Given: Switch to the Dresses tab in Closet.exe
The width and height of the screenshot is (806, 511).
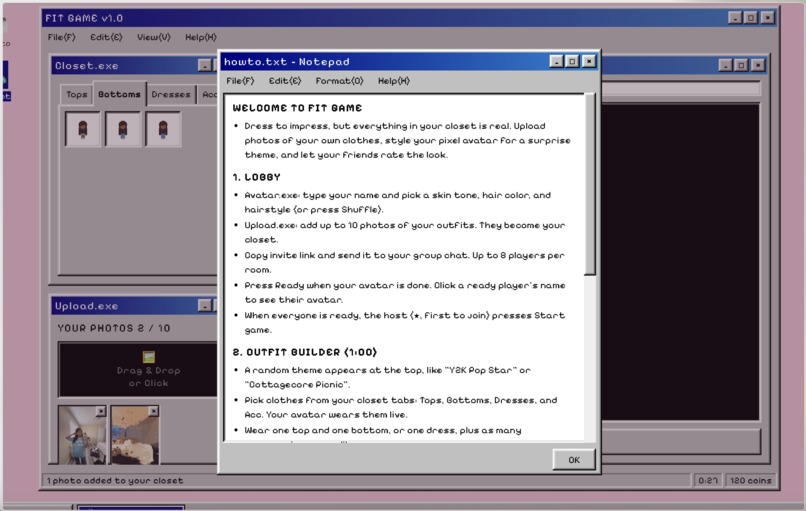Looking at the screenshot, I should (x=171, y=95).
